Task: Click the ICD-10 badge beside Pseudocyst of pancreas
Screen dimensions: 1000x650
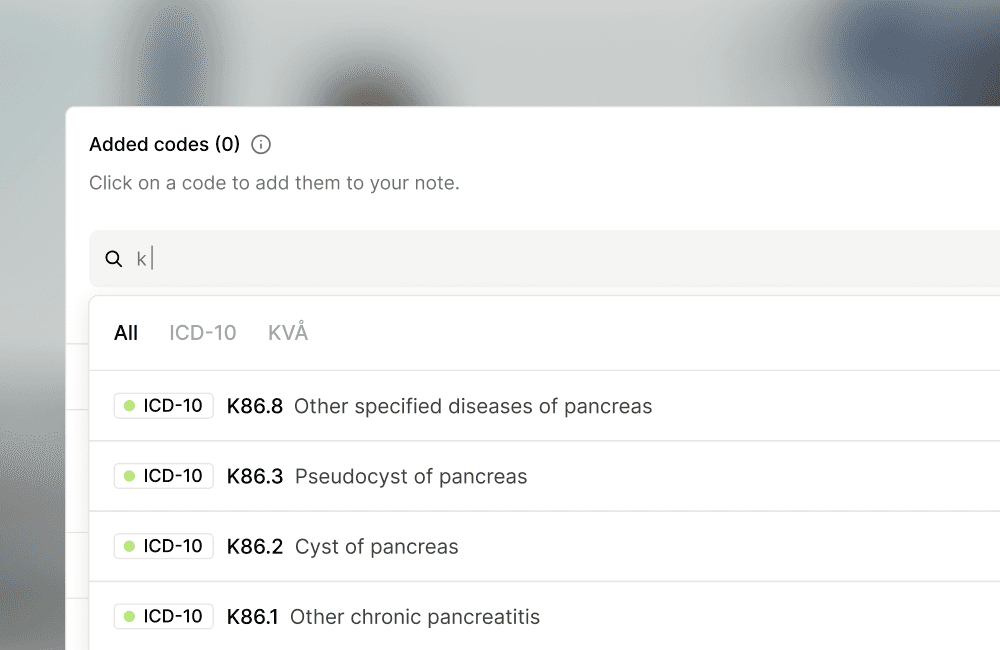Action: (164, 476)
